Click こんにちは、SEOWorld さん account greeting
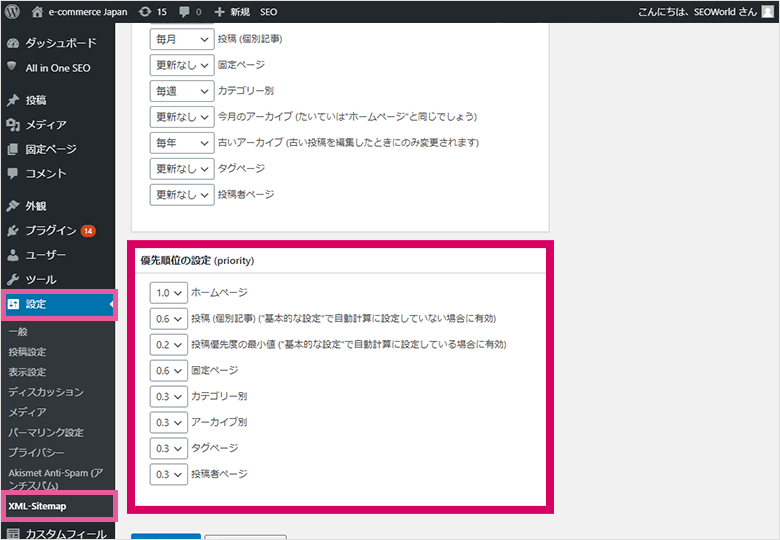Screen dimensions: 780x540 [697, 12]
